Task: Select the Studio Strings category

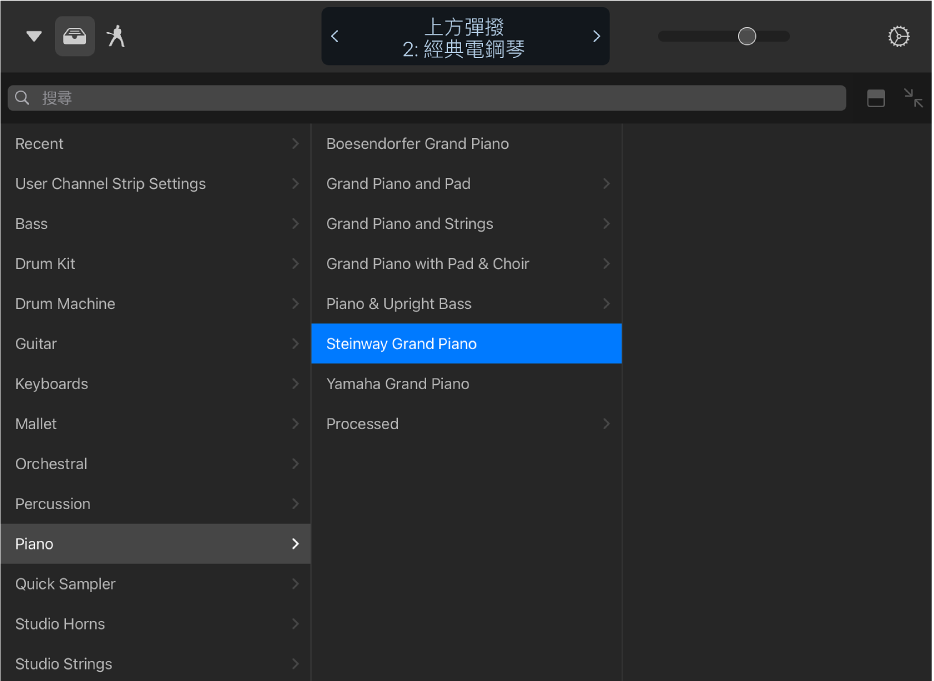Action: click(156, 663)
